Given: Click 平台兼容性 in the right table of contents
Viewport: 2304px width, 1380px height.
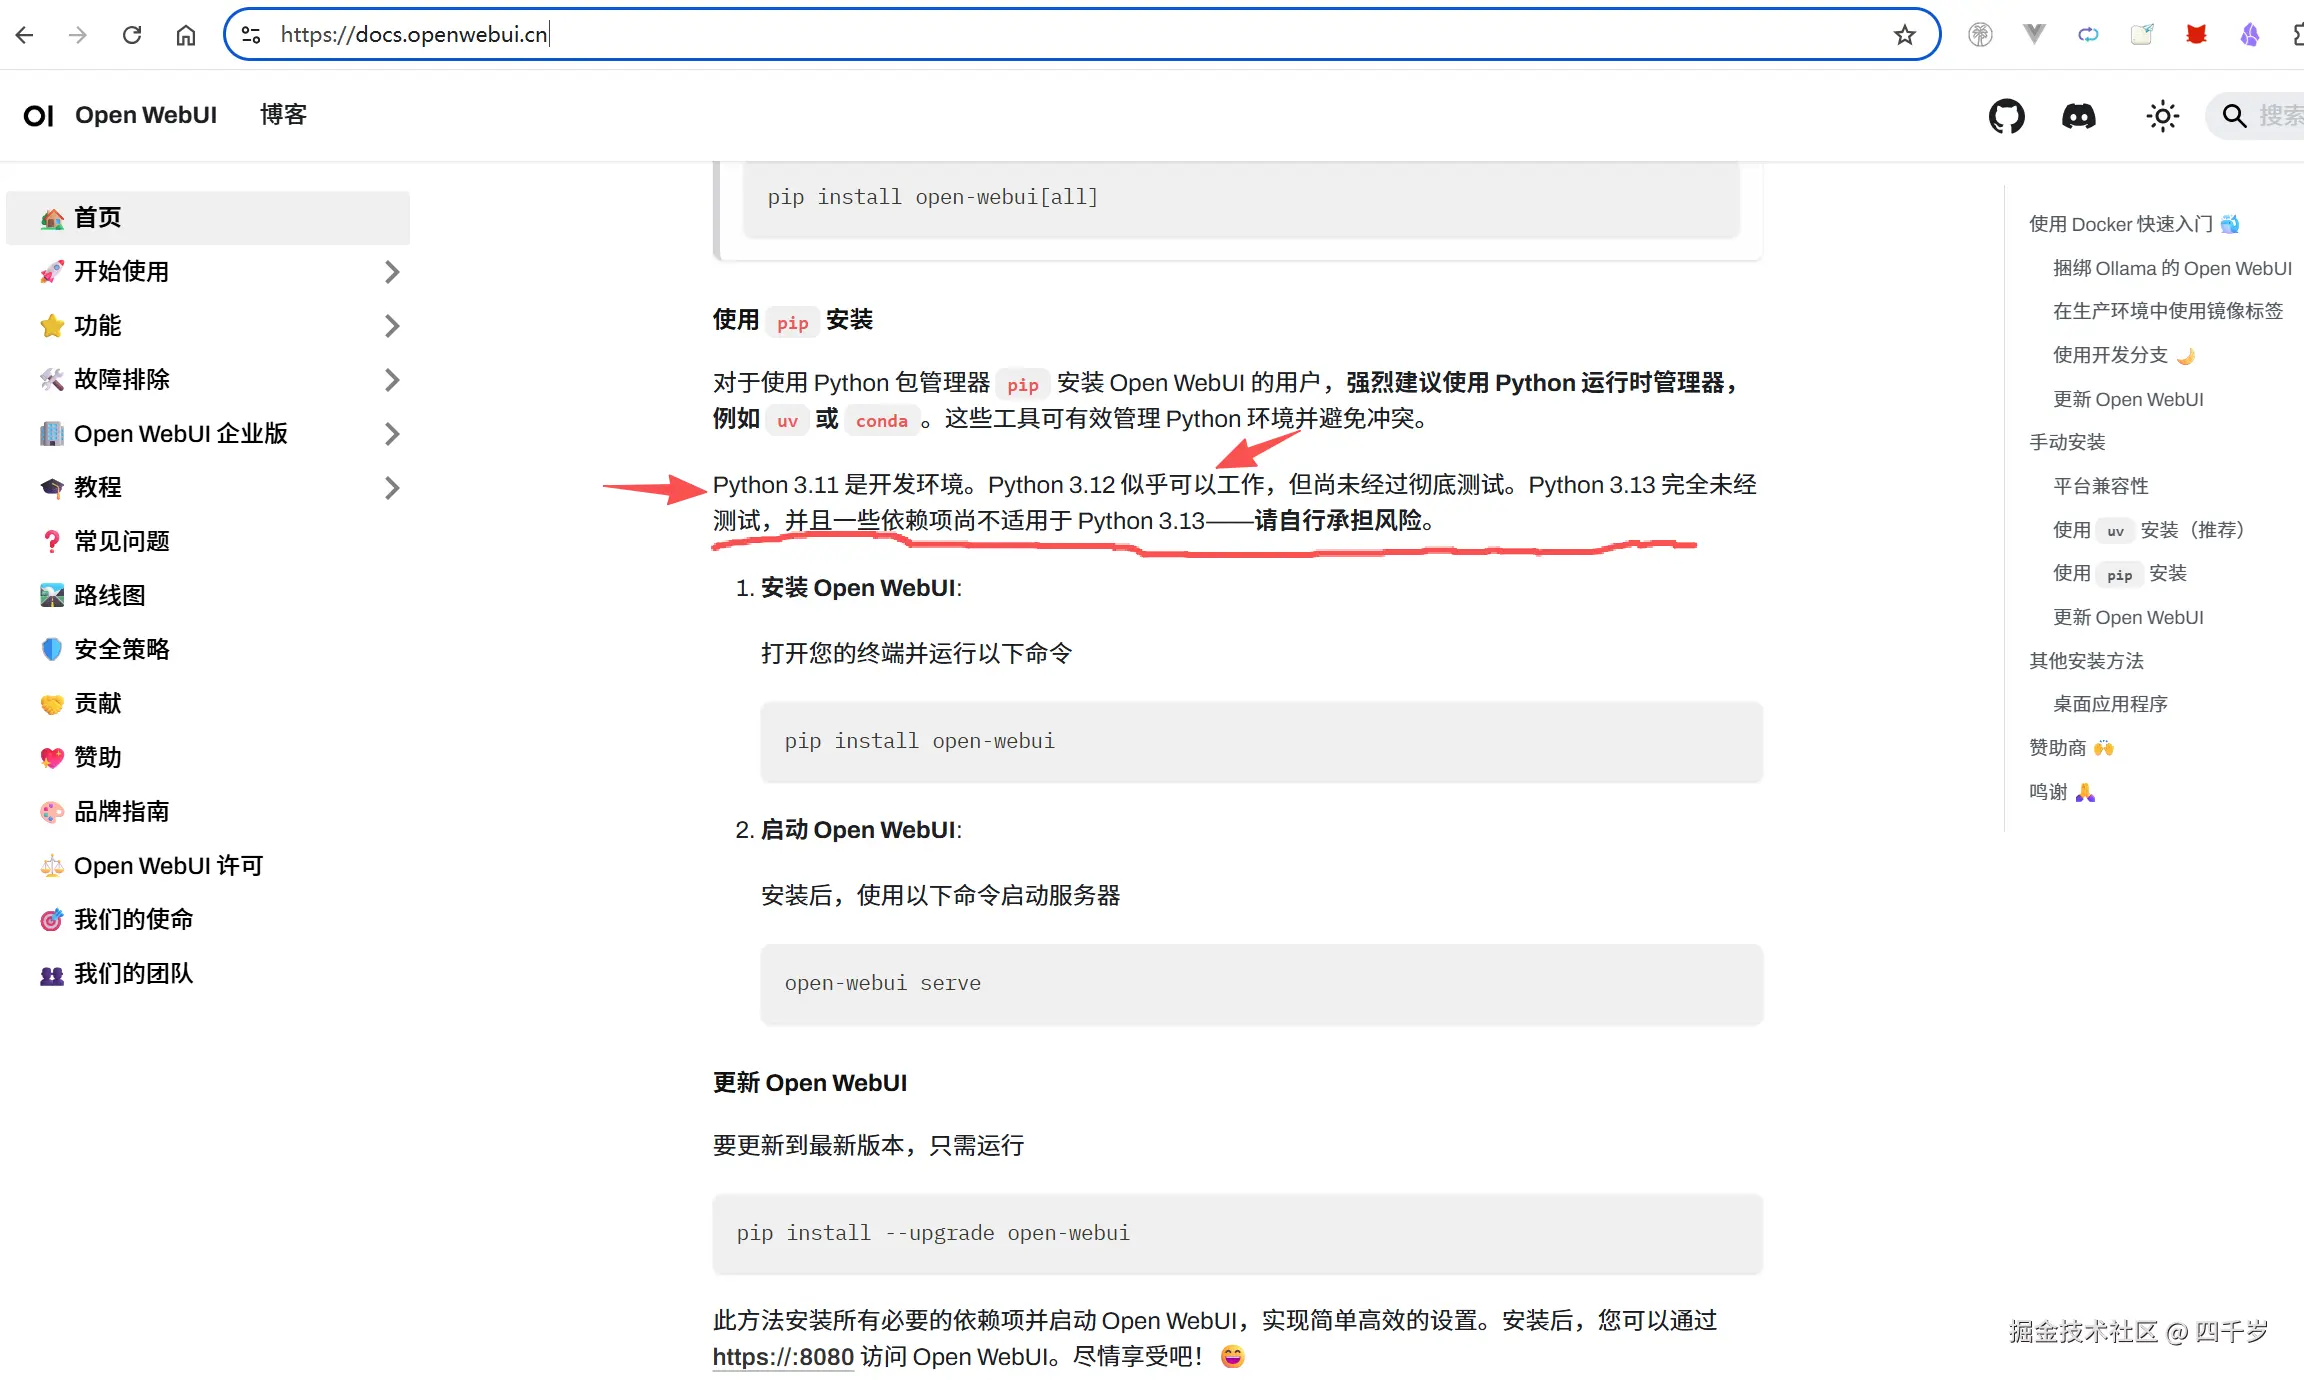Looking at the screenshot, I should [x=2101, y=485].
